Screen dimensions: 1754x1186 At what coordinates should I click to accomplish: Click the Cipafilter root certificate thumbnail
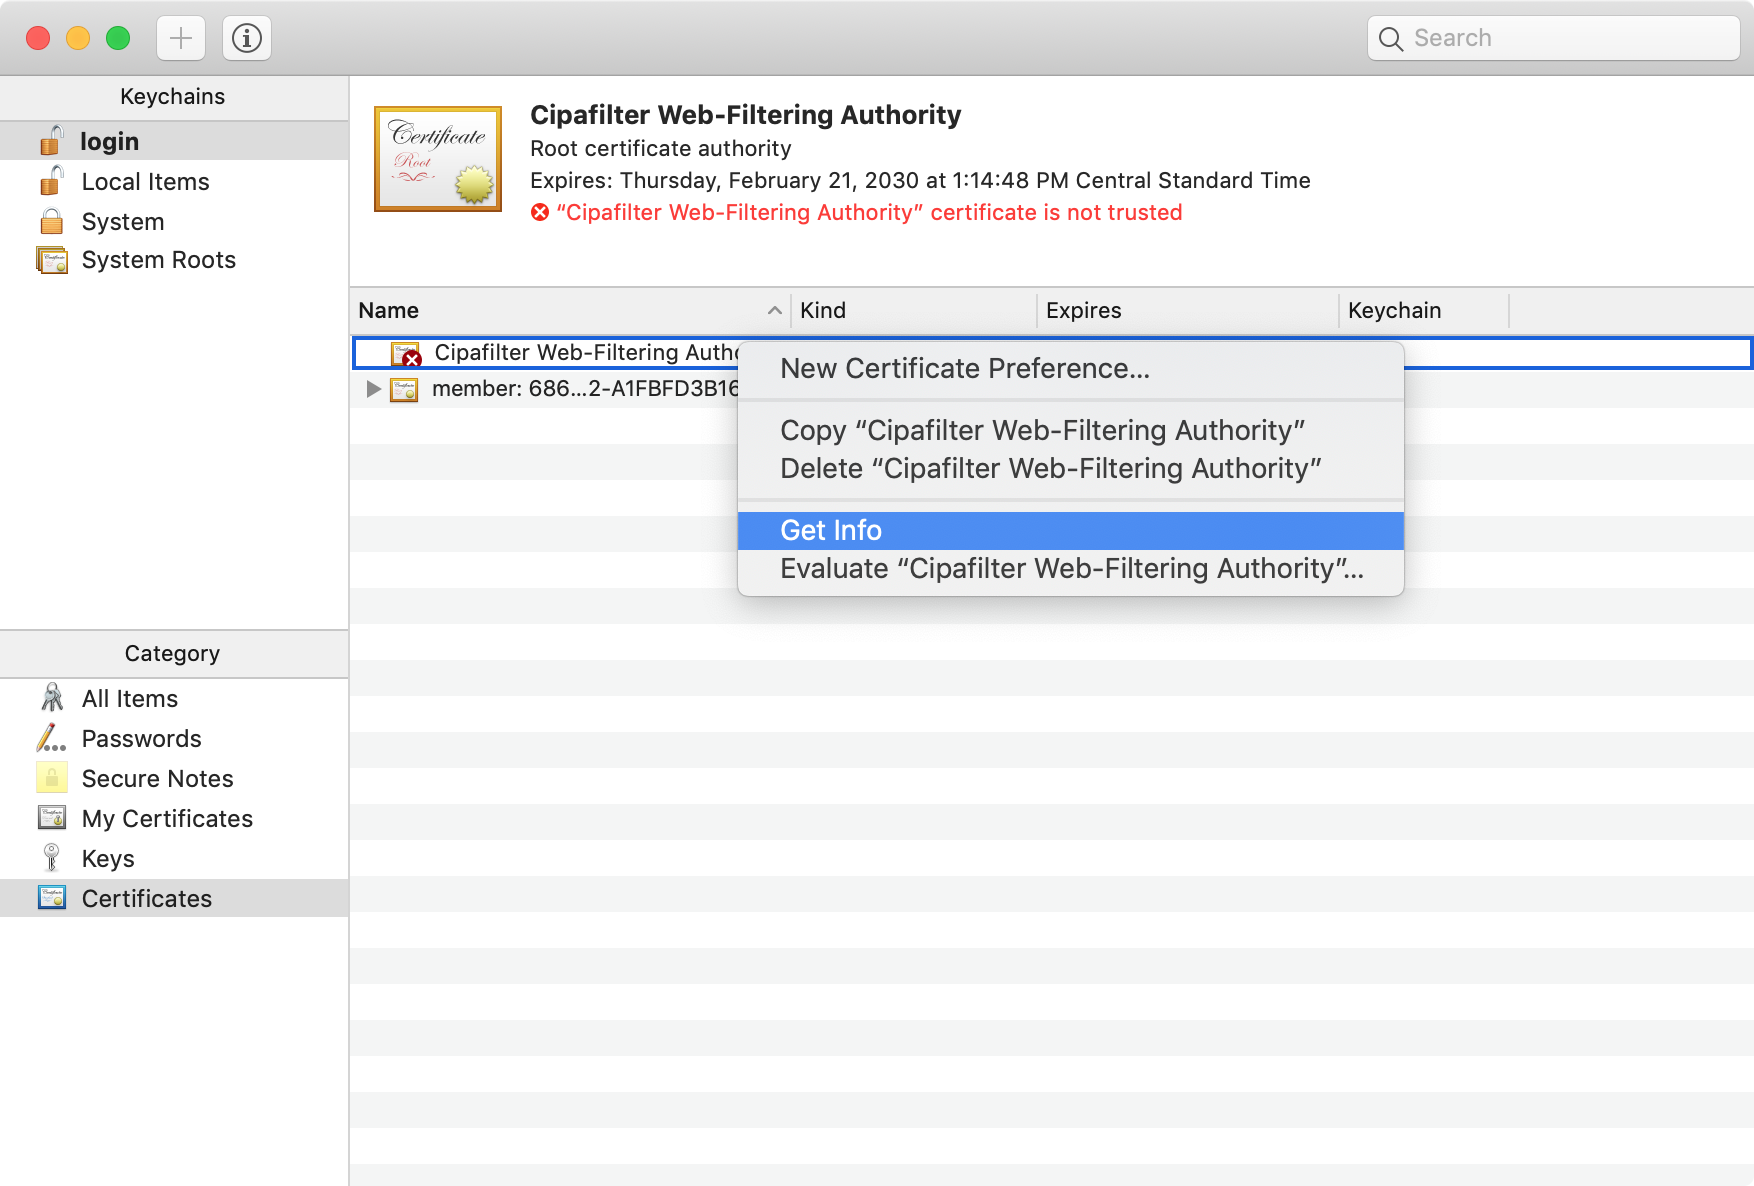tap(437, 158)
